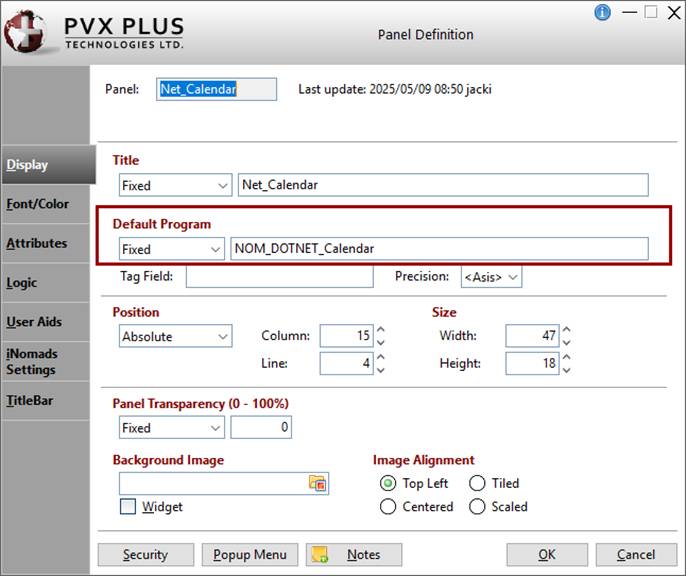The image size is (686, 576).
Task: Increase Width value with up arrow
Action: point(566,331)
